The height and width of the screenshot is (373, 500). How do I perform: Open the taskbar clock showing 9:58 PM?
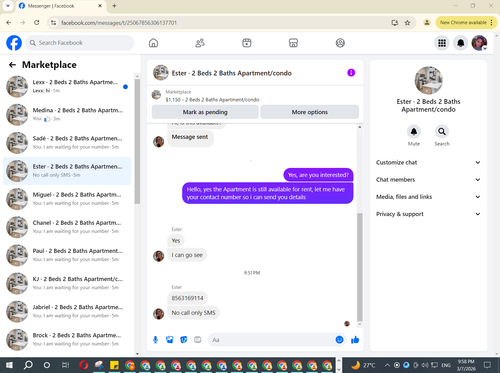[x=466, y=365]
